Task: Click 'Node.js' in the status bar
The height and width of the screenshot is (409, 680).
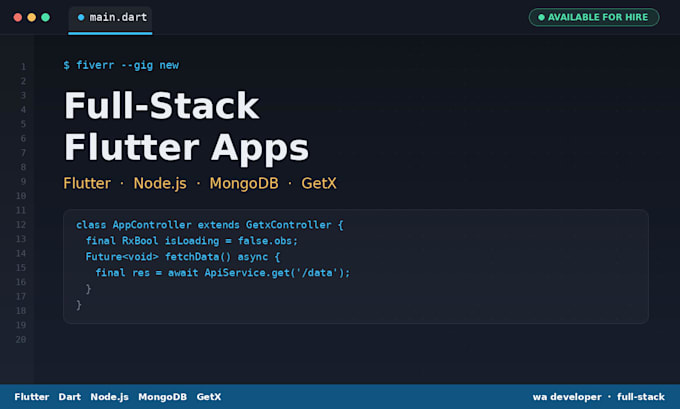Action: (x=109, y=397)
